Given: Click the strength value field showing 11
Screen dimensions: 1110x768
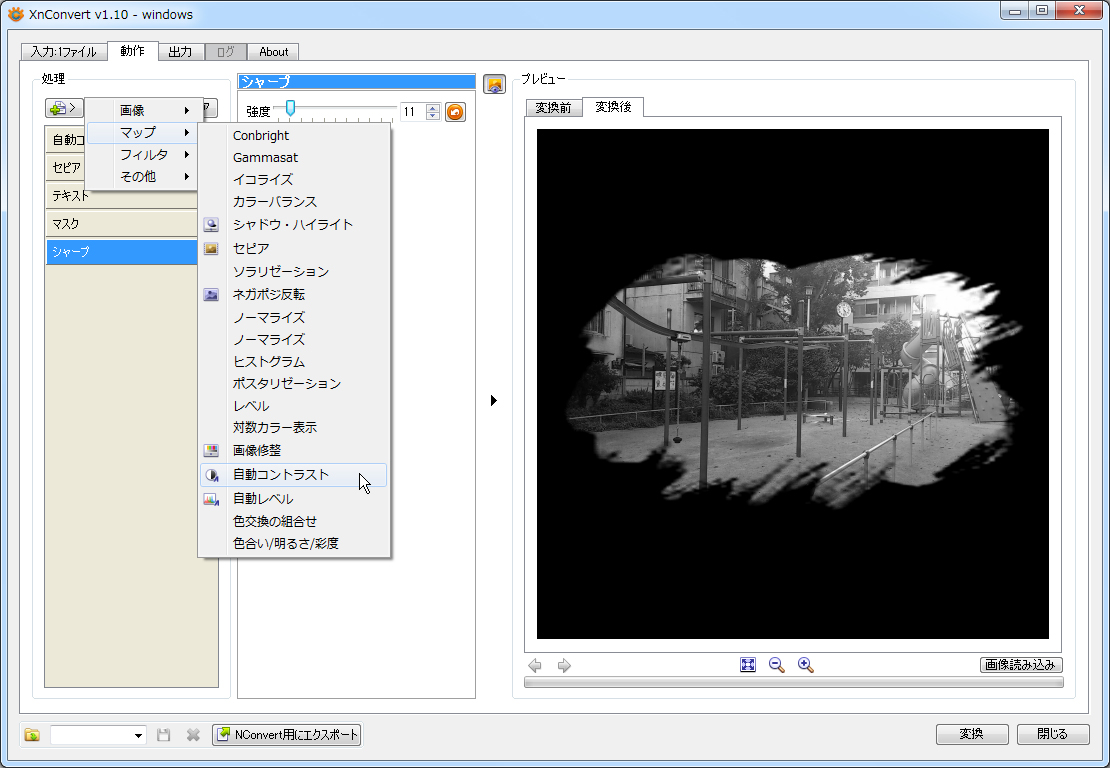Looking at the screenshot, I should coord(413,112).
